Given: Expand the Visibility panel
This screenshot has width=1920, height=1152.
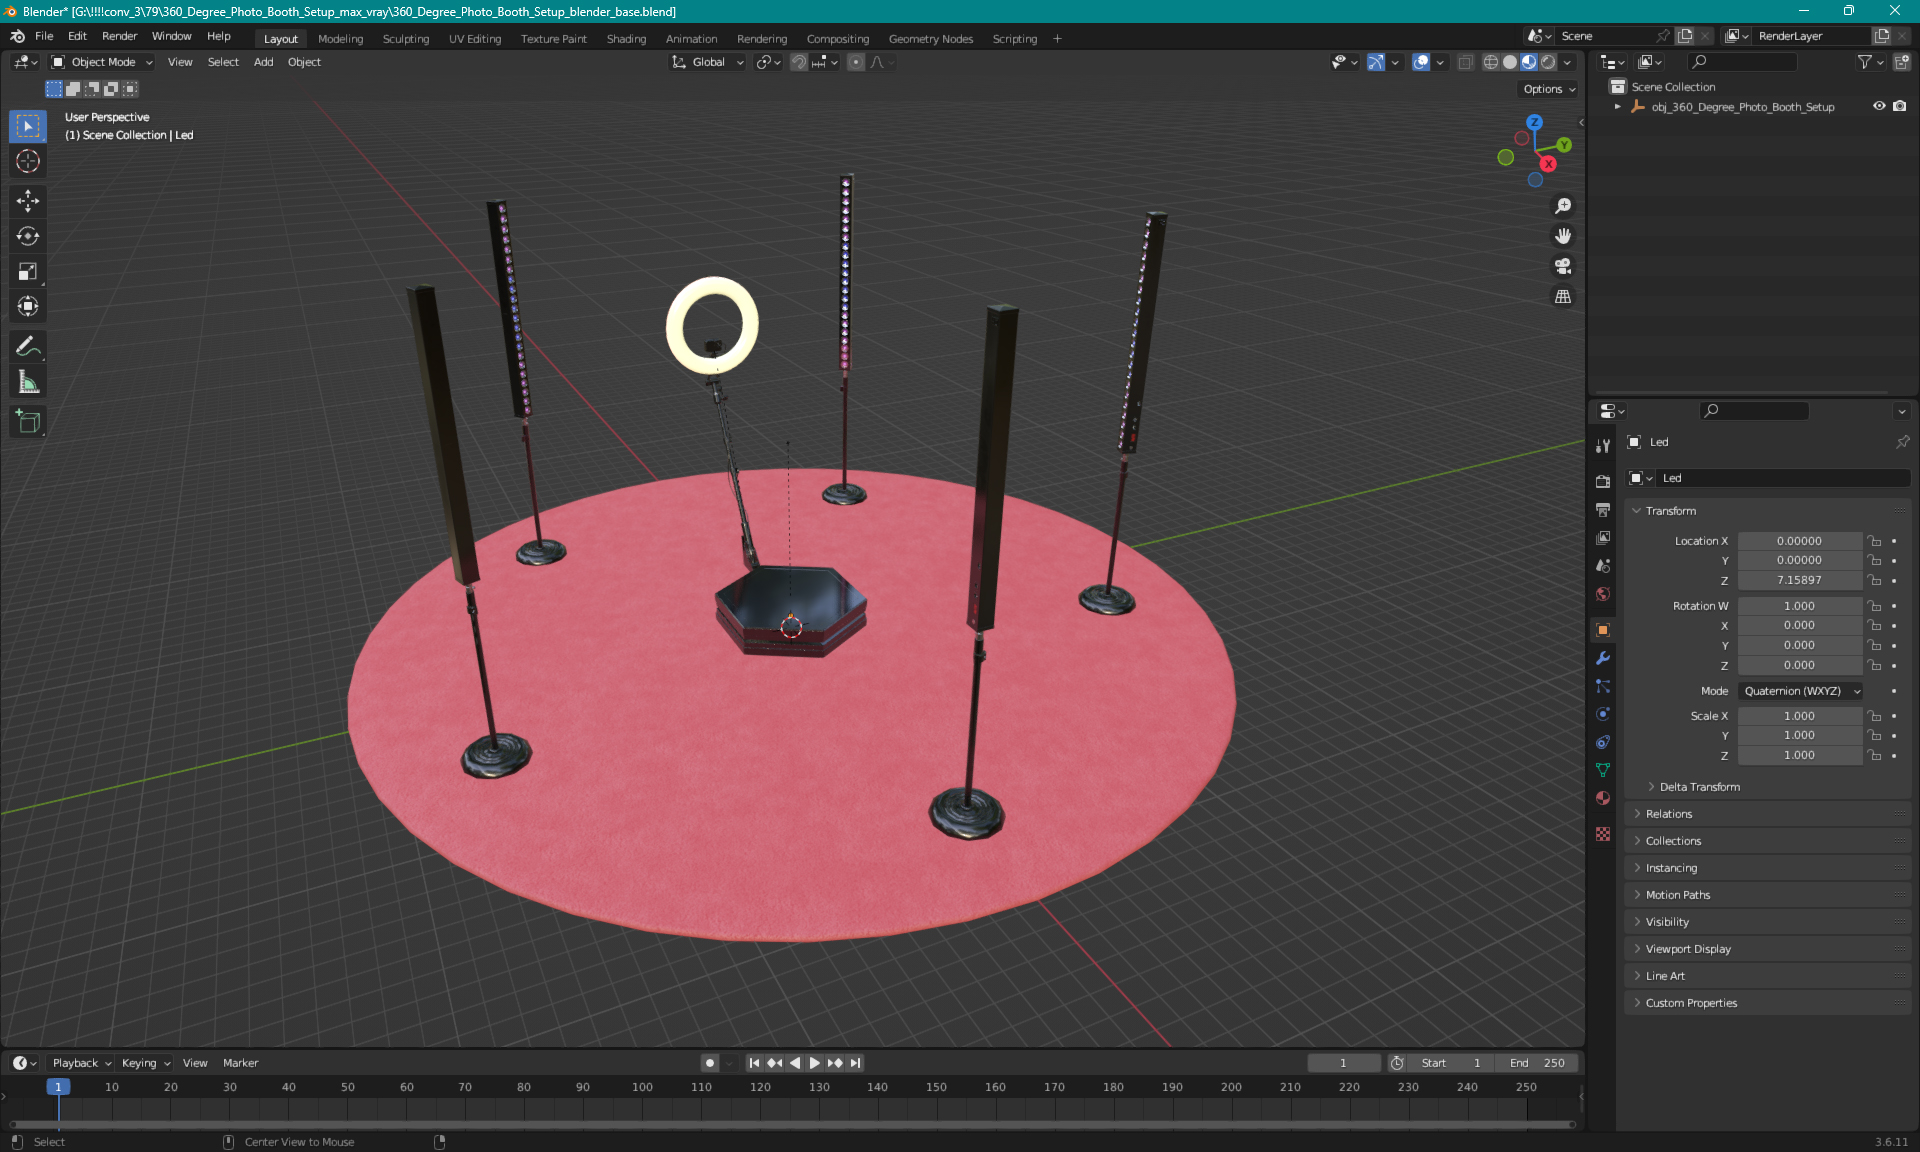Looking at the screenshot, I should (x=1666, y=922).
